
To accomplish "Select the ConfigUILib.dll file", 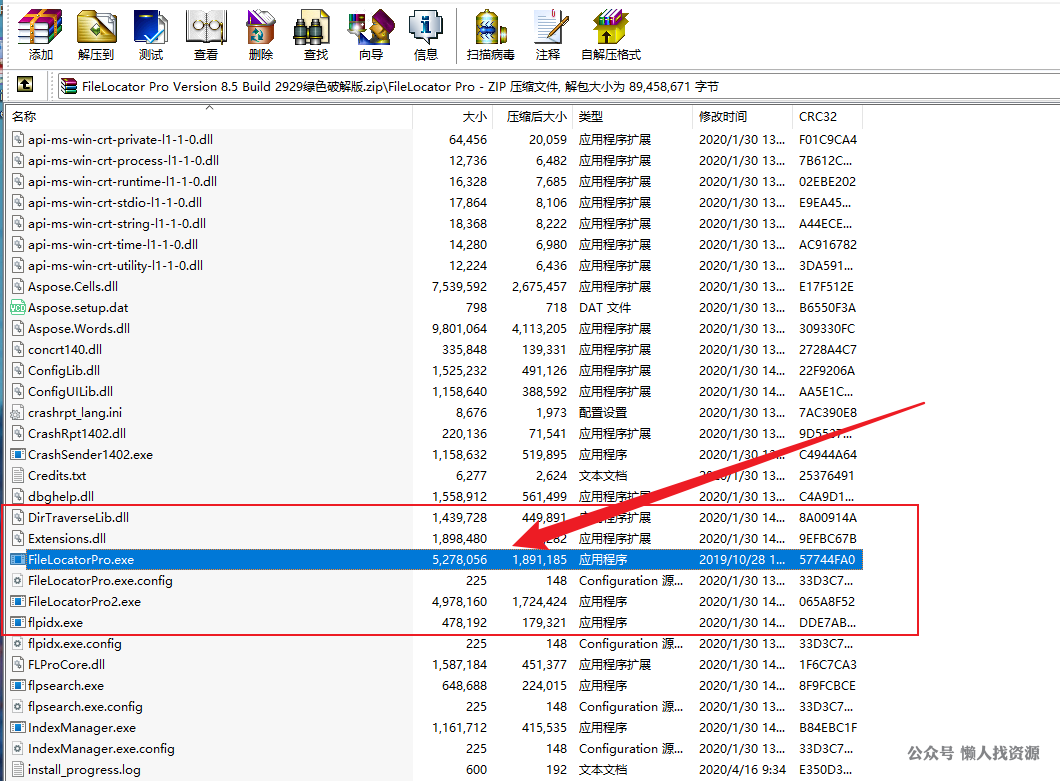I will tap(70, 391).
